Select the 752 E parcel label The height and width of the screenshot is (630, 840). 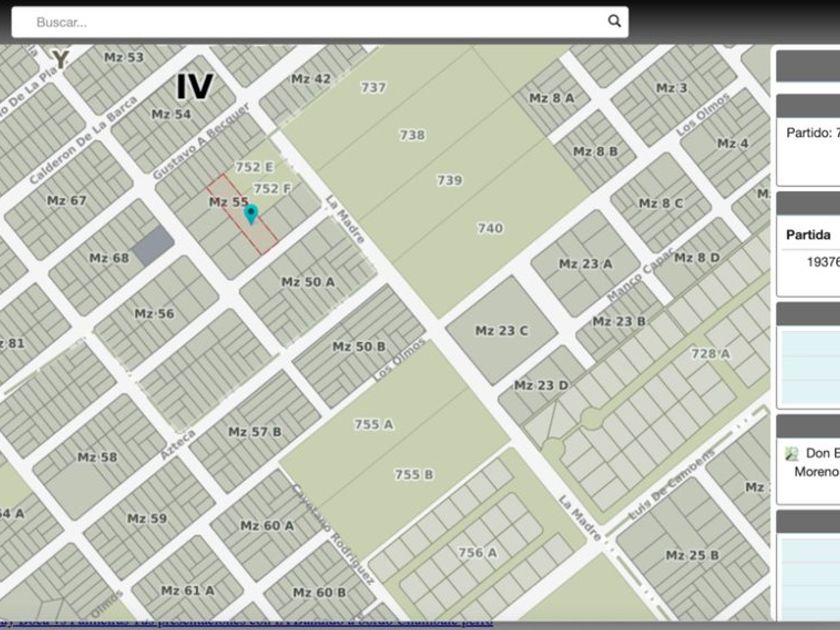254,167
